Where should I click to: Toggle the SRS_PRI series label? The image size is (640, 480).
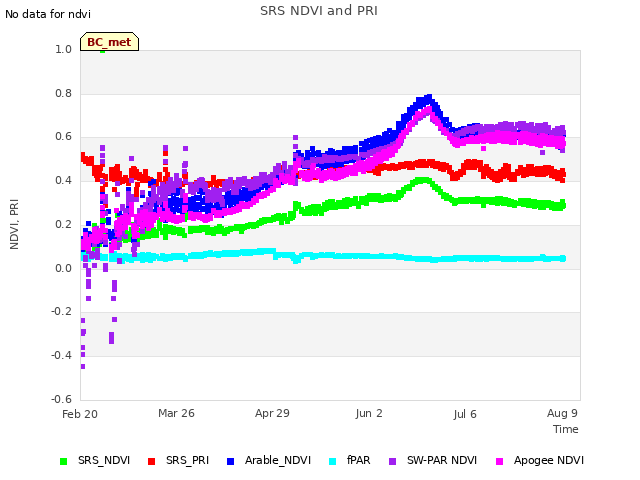point(187,460)
